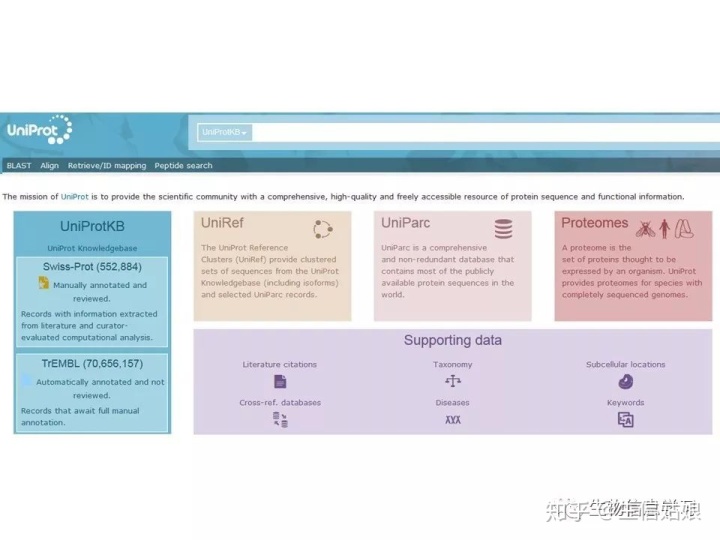
Task: Click the Cross-ref. databases icon
Action: 280,420
